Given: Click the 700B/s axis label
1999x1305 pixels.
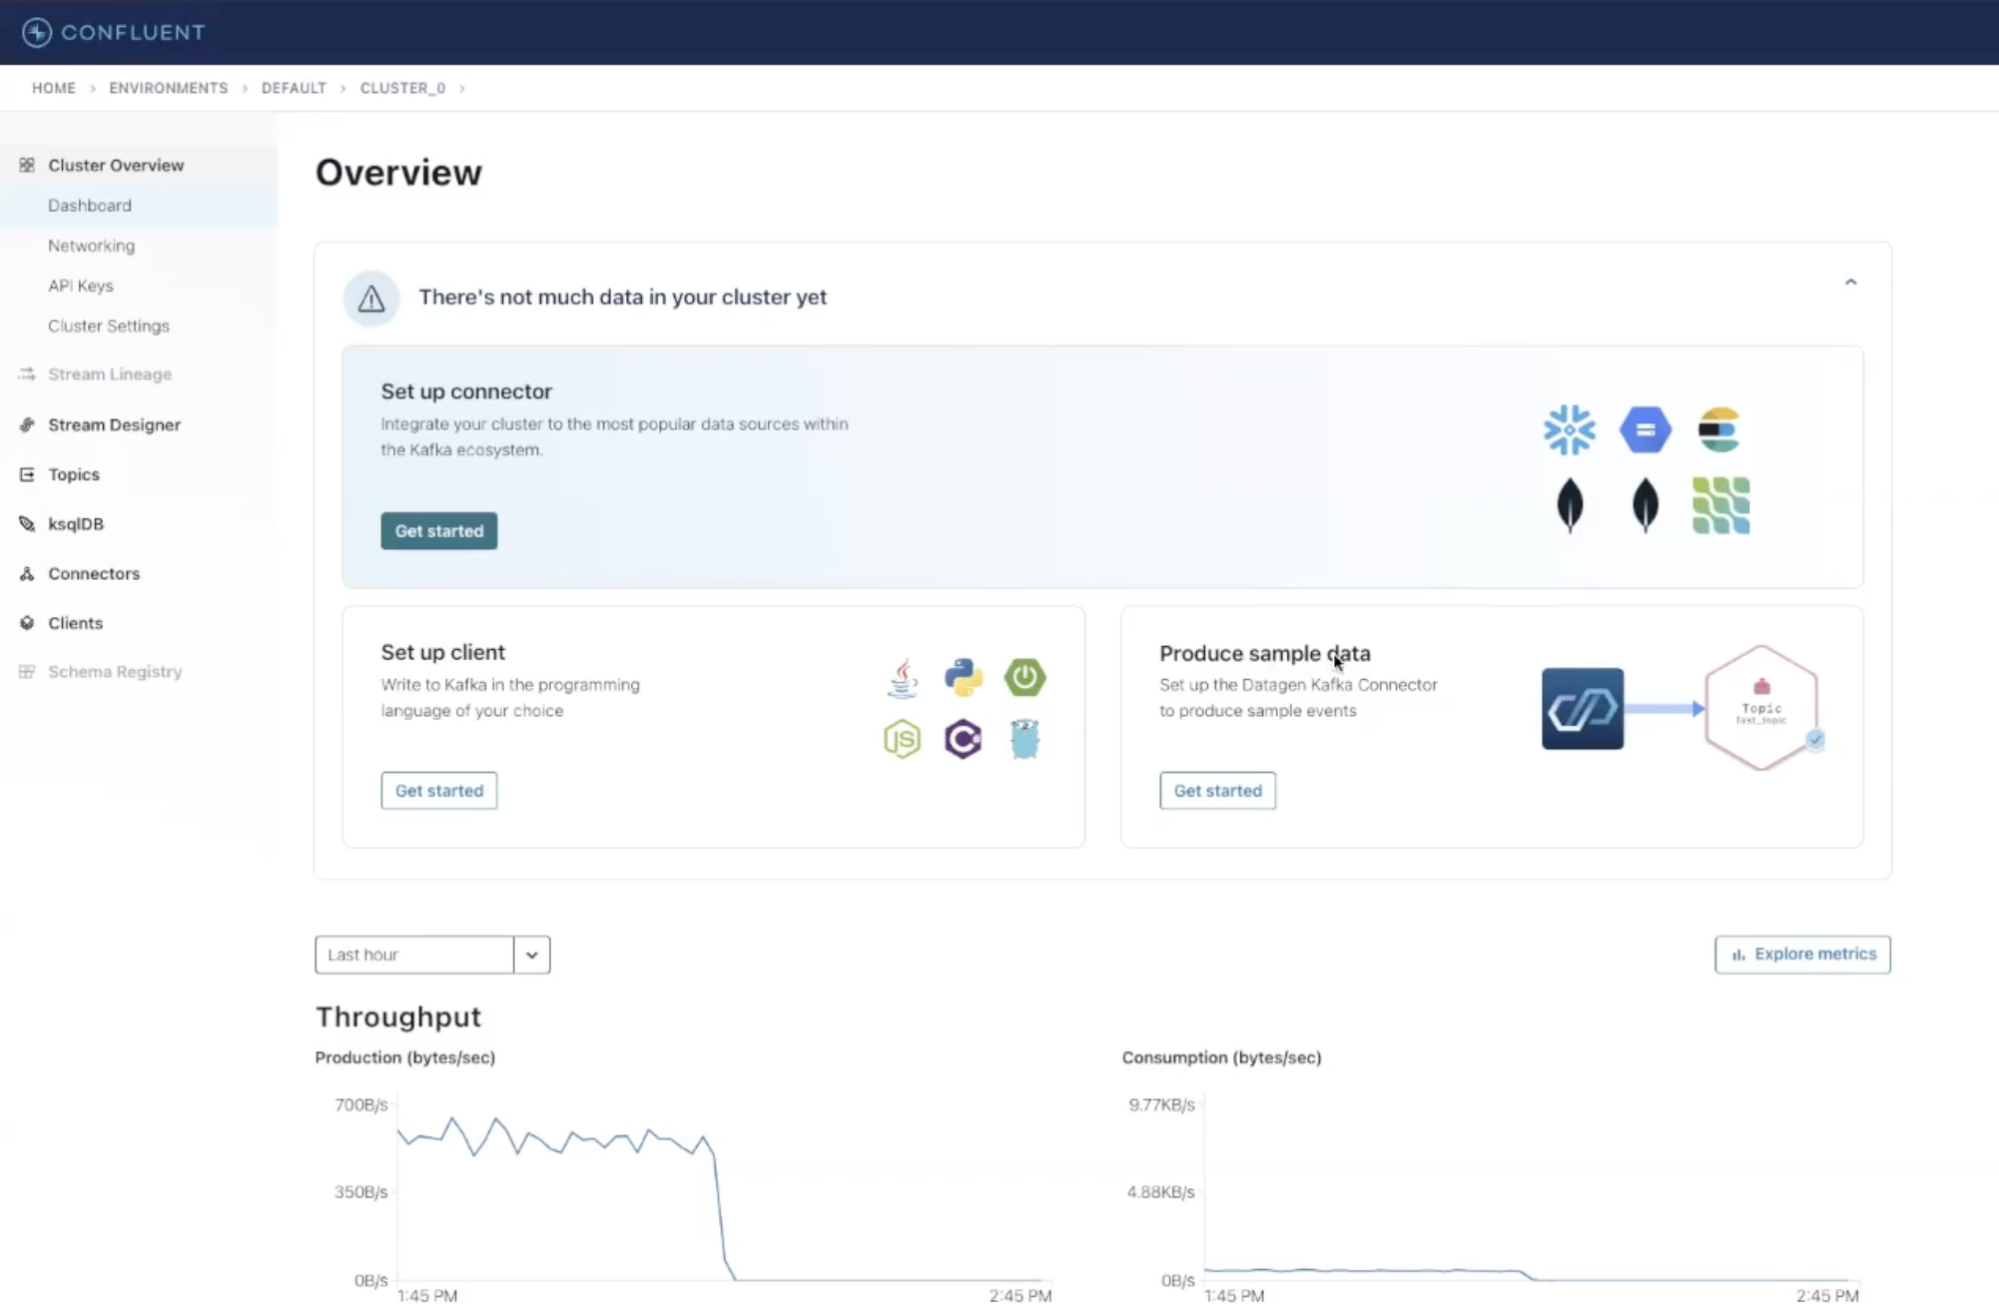Looking at the screenshot, I should (361, 1105).
